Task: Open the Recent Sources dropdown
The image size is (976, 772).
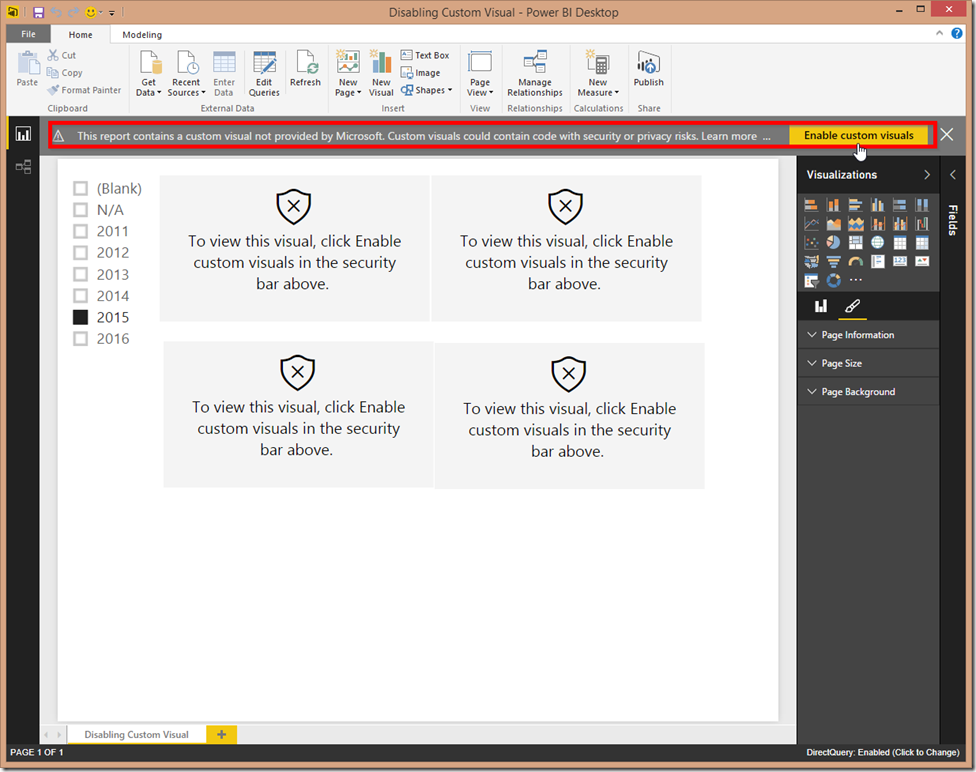Action: (186, 74)
